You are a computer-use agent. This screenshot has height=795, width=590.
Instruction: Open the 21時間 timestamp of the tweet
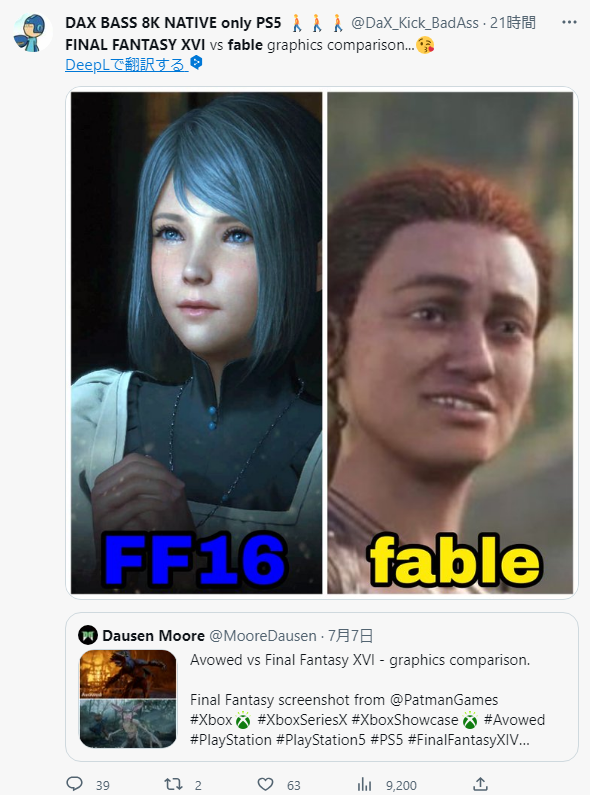(x=513, y=23)
